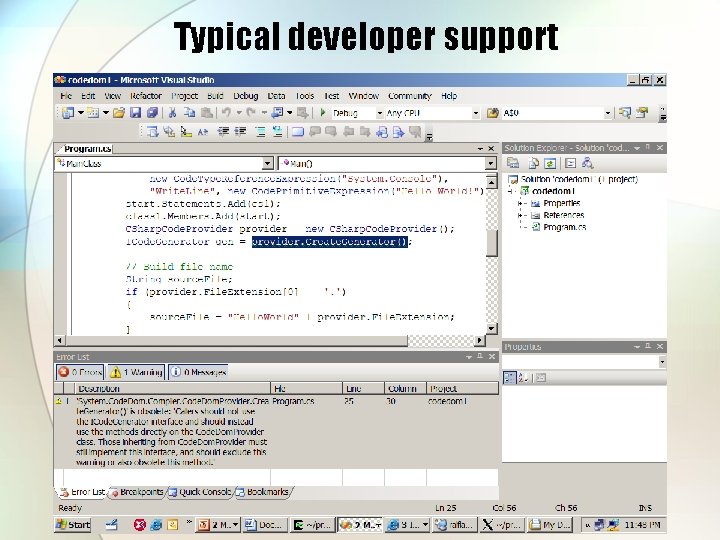Click the Undo arrow icon

point(226,112)
